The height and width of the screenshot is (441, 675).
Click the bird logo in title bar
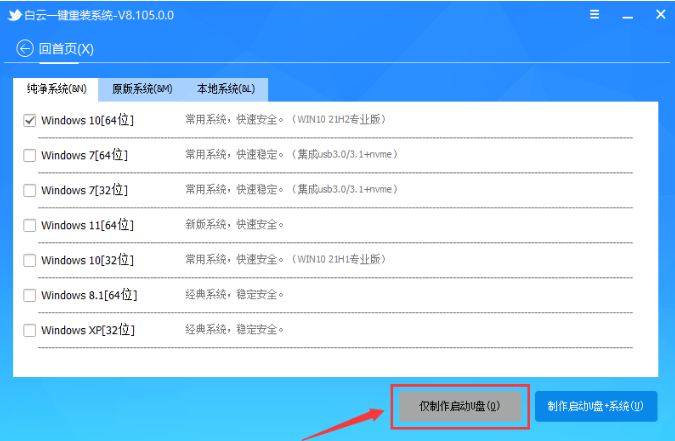coord(14,14)
